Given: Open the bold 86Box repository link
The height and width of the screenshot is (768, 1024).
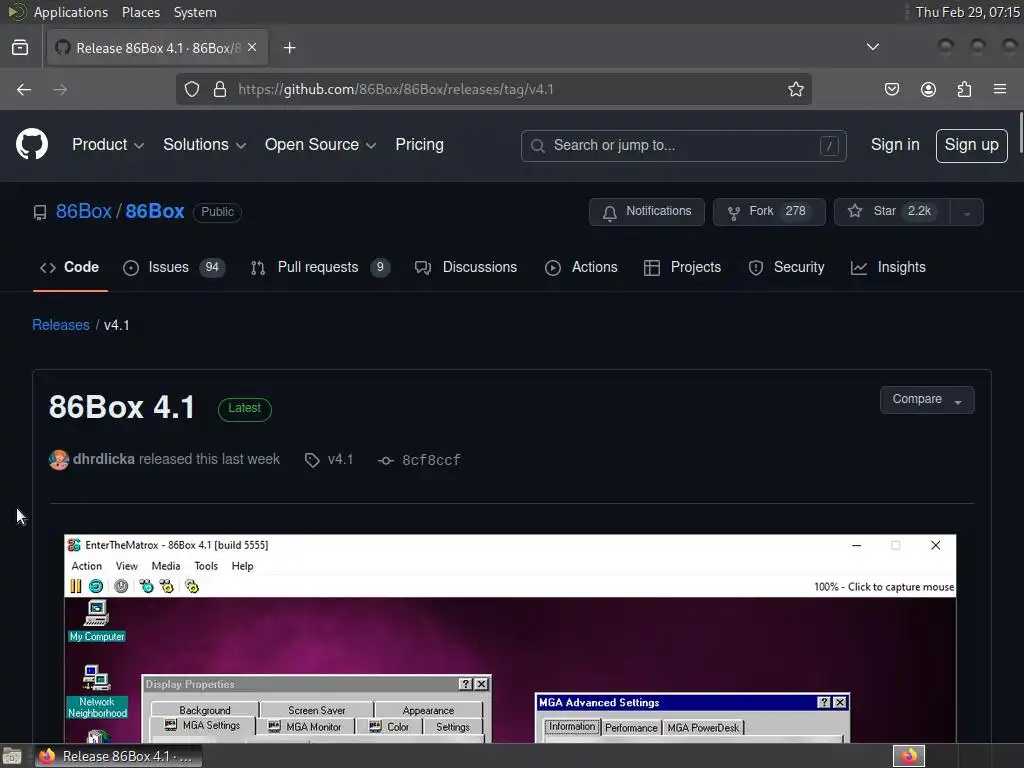Looking at the screenshot, I should coord(155,212).
